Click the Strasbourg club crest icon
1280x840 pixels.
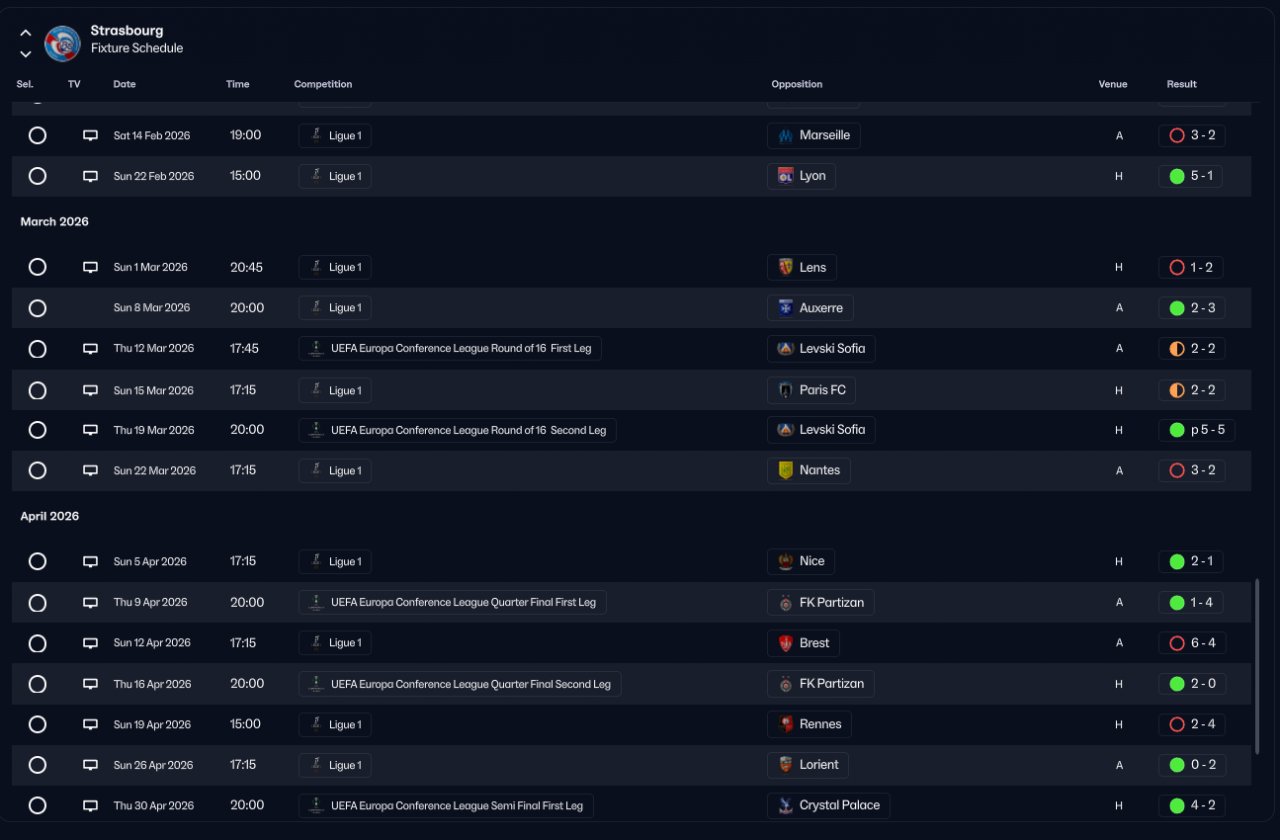(63, 43)
